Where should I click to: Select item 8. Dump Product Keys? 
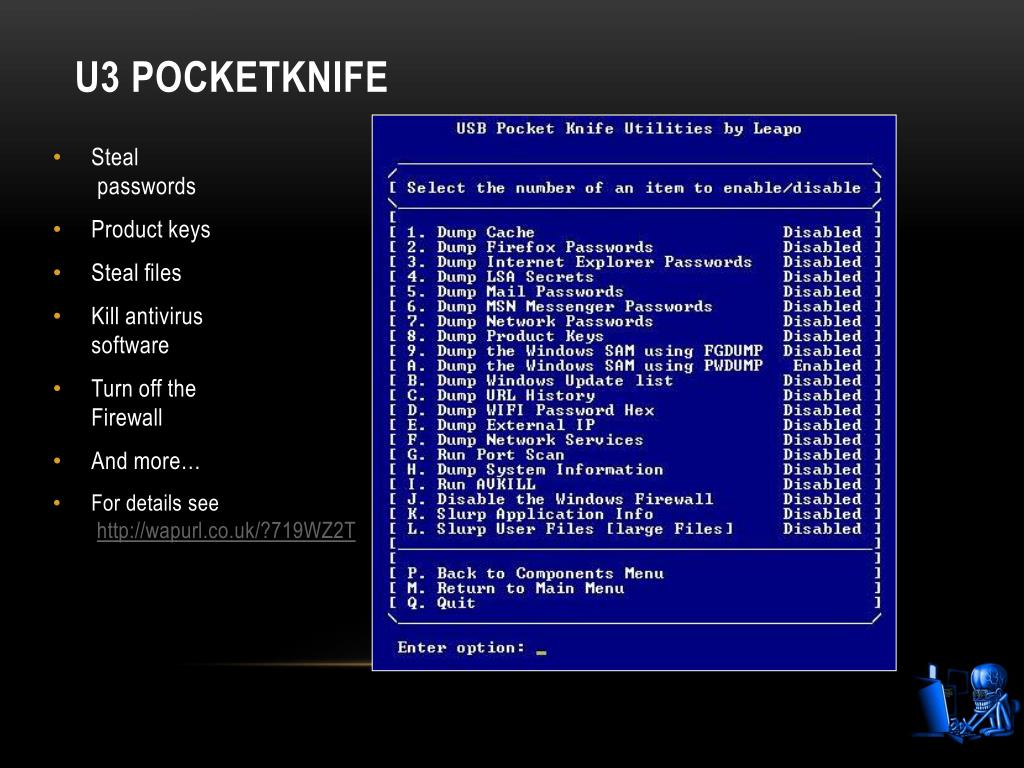(505, 336)
